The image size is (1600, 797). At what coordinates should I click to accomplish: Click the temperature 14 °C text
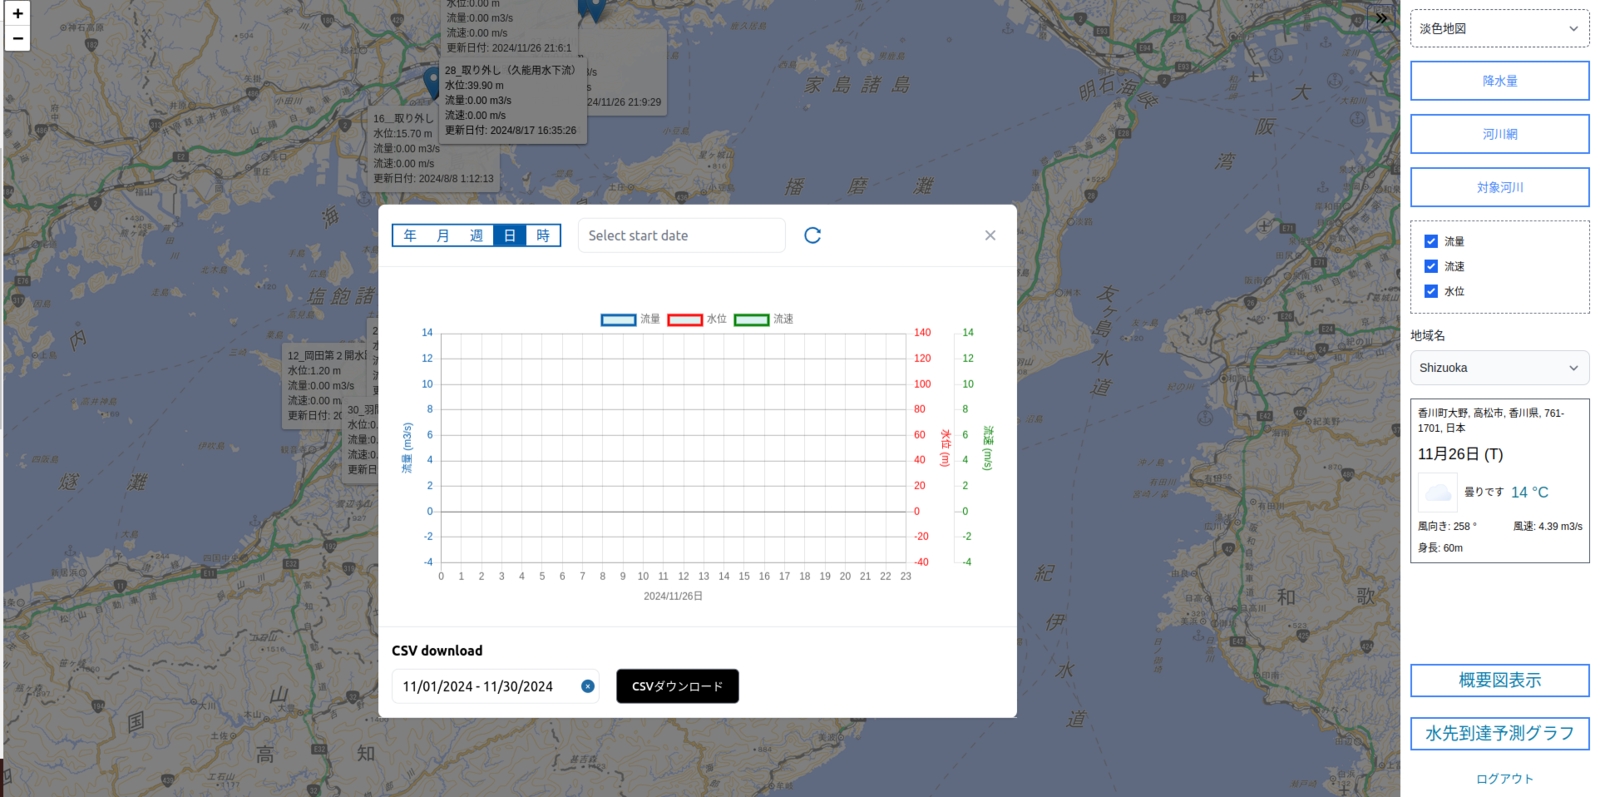pyautogui.click(x=1529, y=492)
